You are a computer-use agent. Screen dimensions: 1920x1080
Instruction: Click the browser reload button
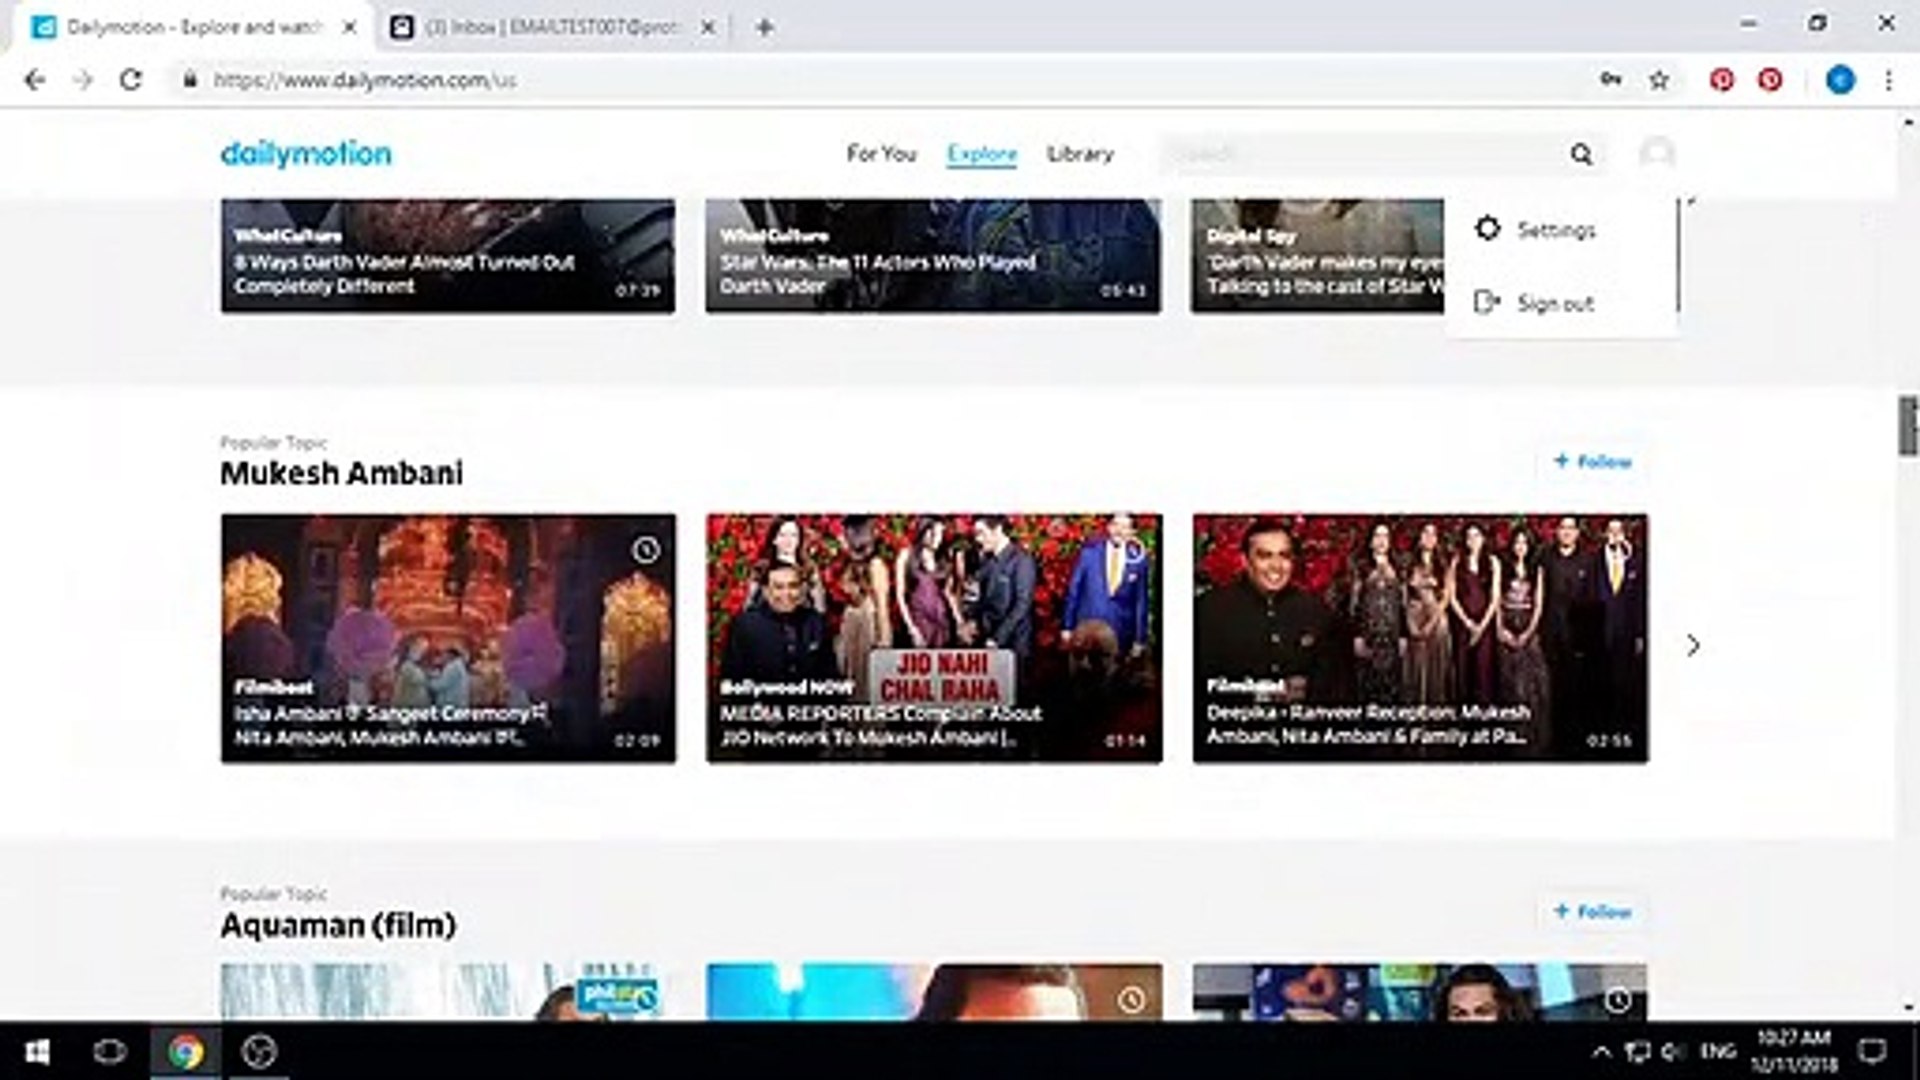click(x=130, y=80)
